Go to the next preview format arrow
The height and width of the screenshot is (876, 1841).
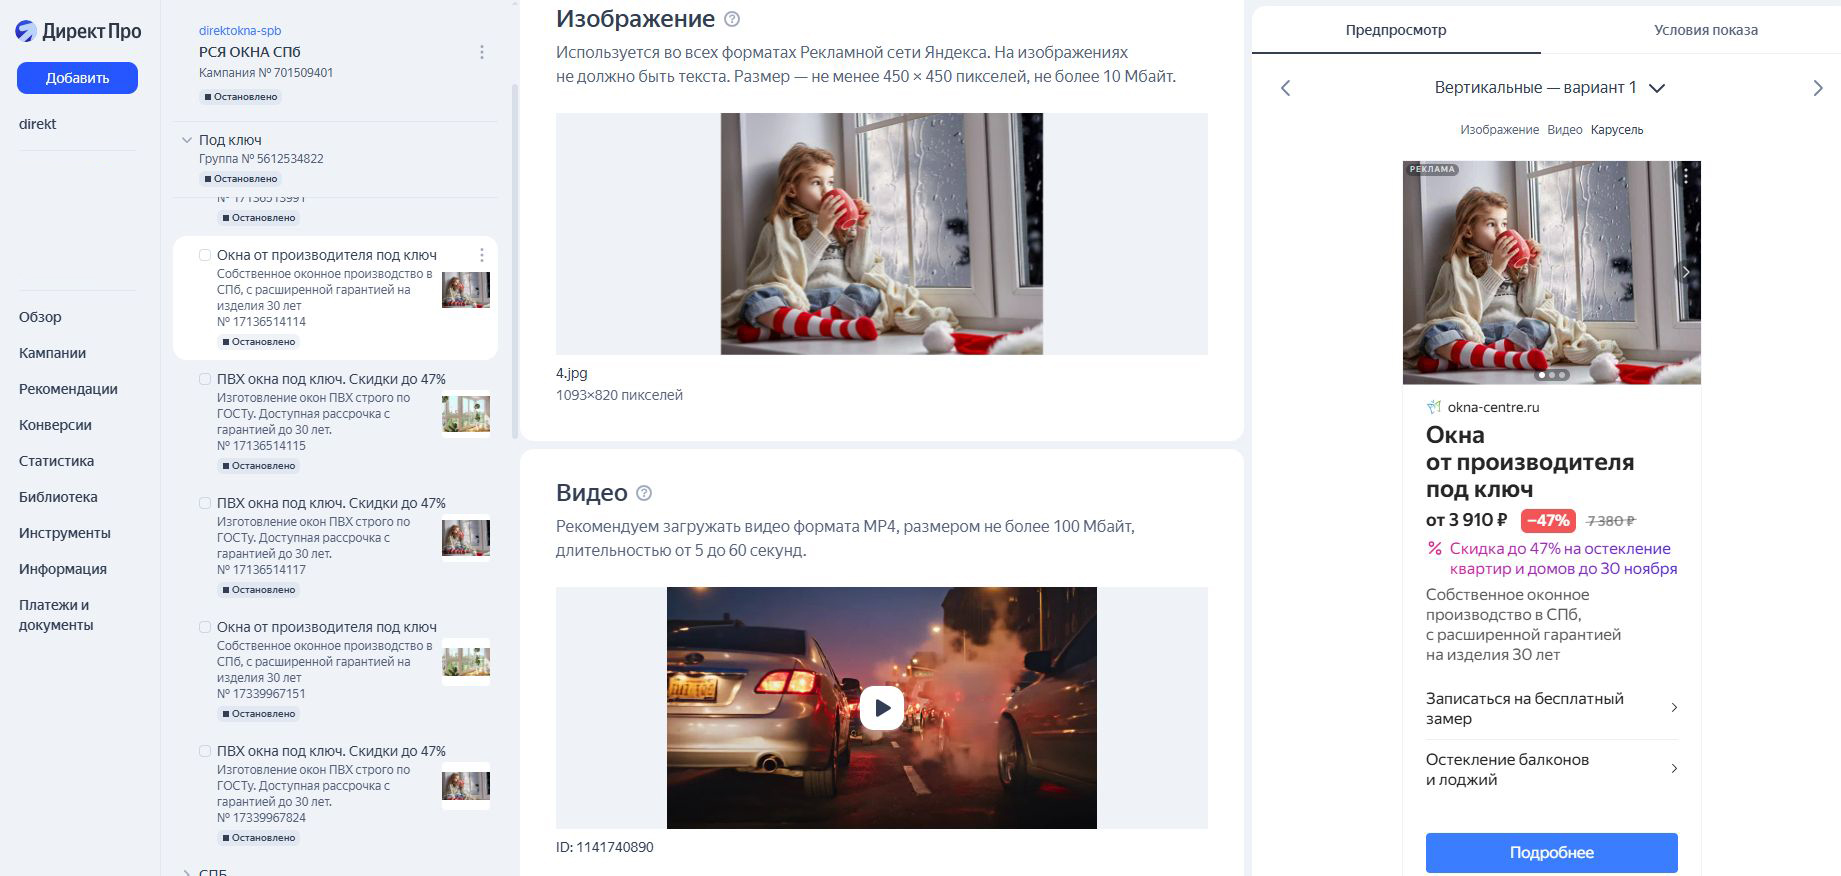coord(1817,88)
